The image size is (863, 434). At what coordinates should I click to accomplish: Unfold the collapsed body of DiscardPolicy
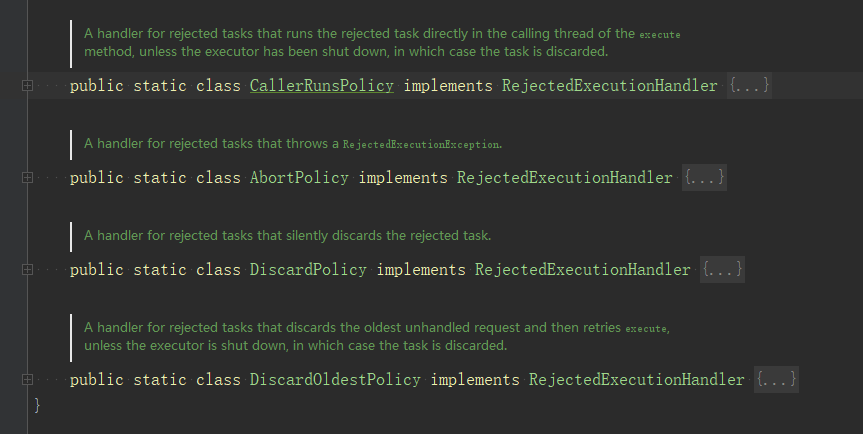722,269
